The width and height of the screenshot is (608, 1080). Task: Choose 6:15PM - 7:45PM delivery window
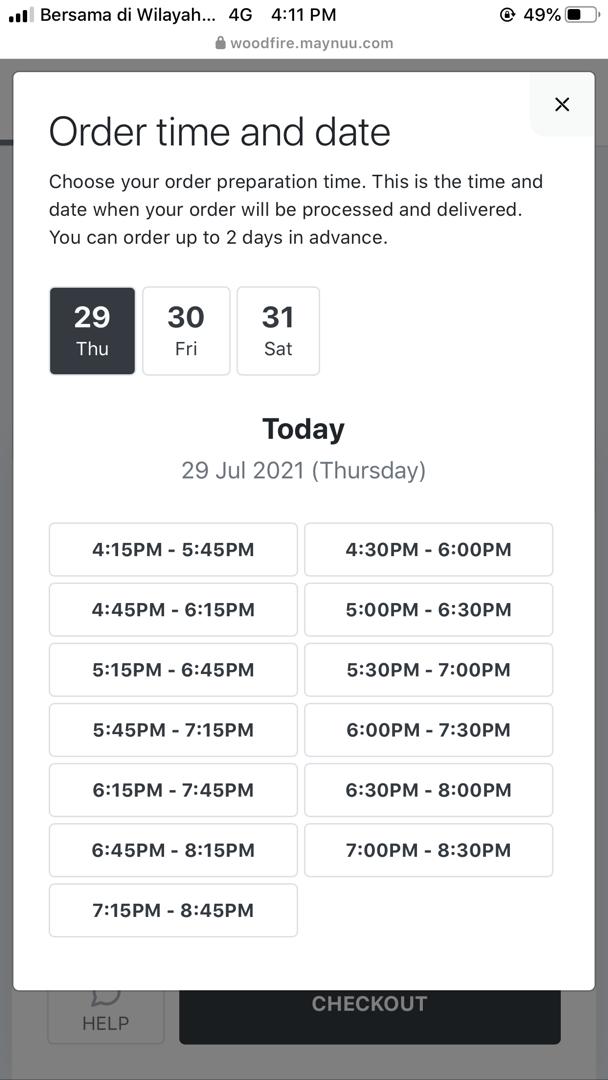coord(173,790)
